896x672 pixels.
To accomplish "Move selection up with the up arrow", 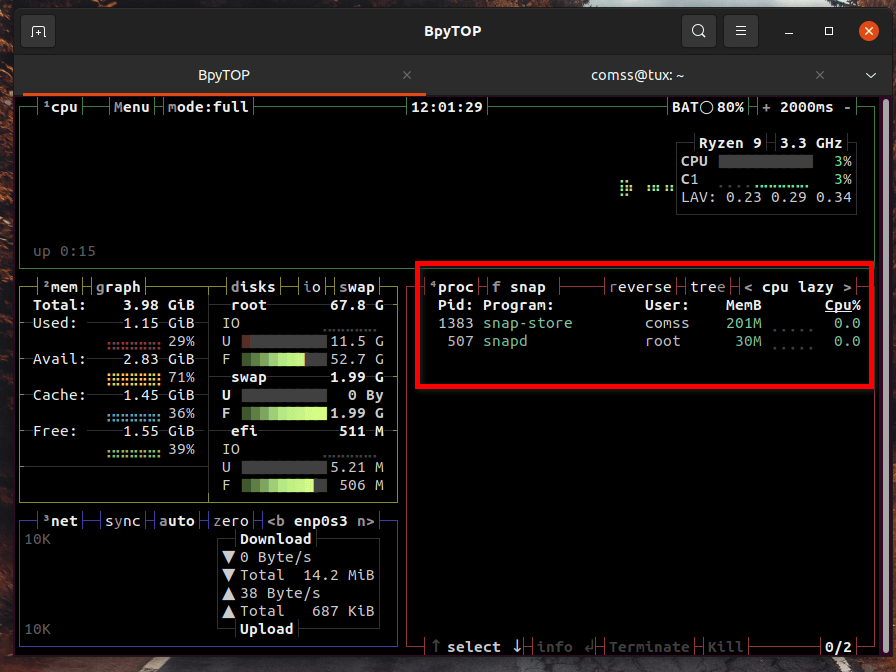I will coord(436,646).
